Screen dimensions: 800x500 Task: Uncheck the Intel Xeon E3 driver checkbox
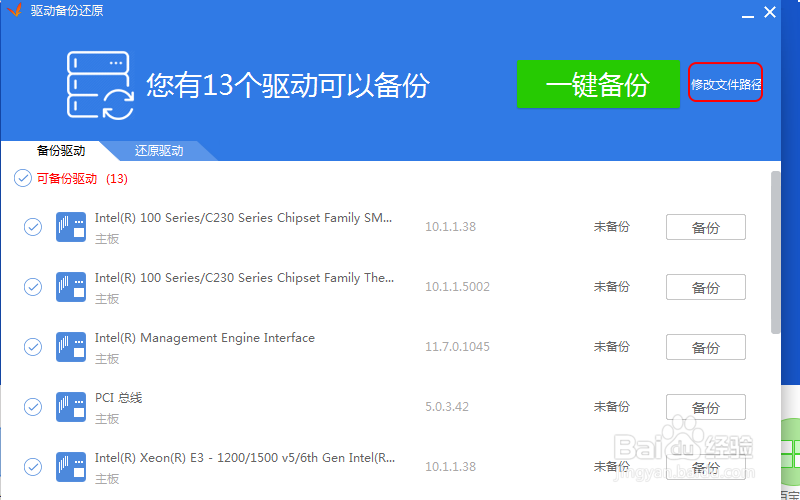(33, 467)
